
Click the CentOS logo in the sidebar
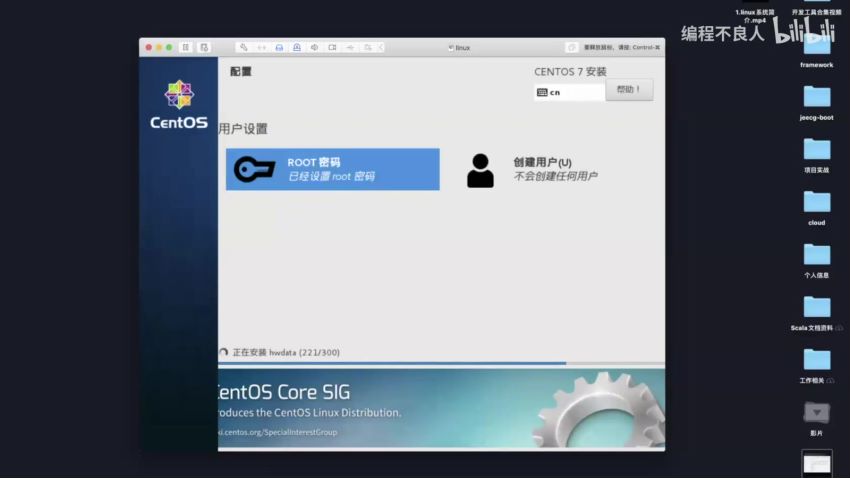coord(179,105)
